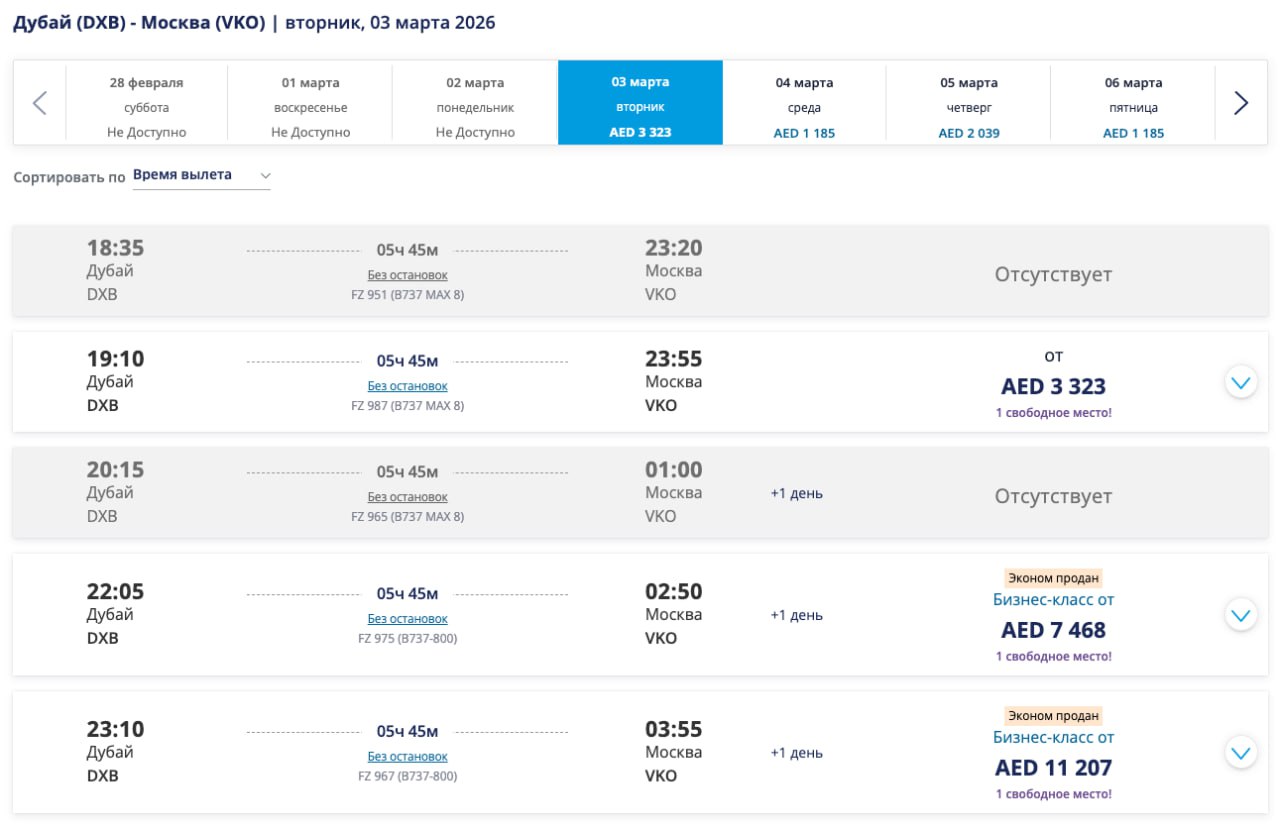Click the right arrow to view later dates
The image size is (1280, 826).
1241,101
